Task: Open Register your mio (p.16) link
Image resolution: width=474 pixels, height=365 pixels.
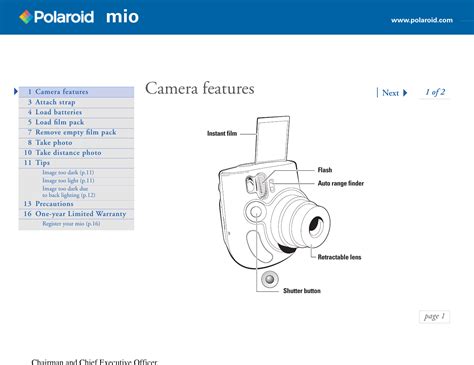Action: pos(71,224)
